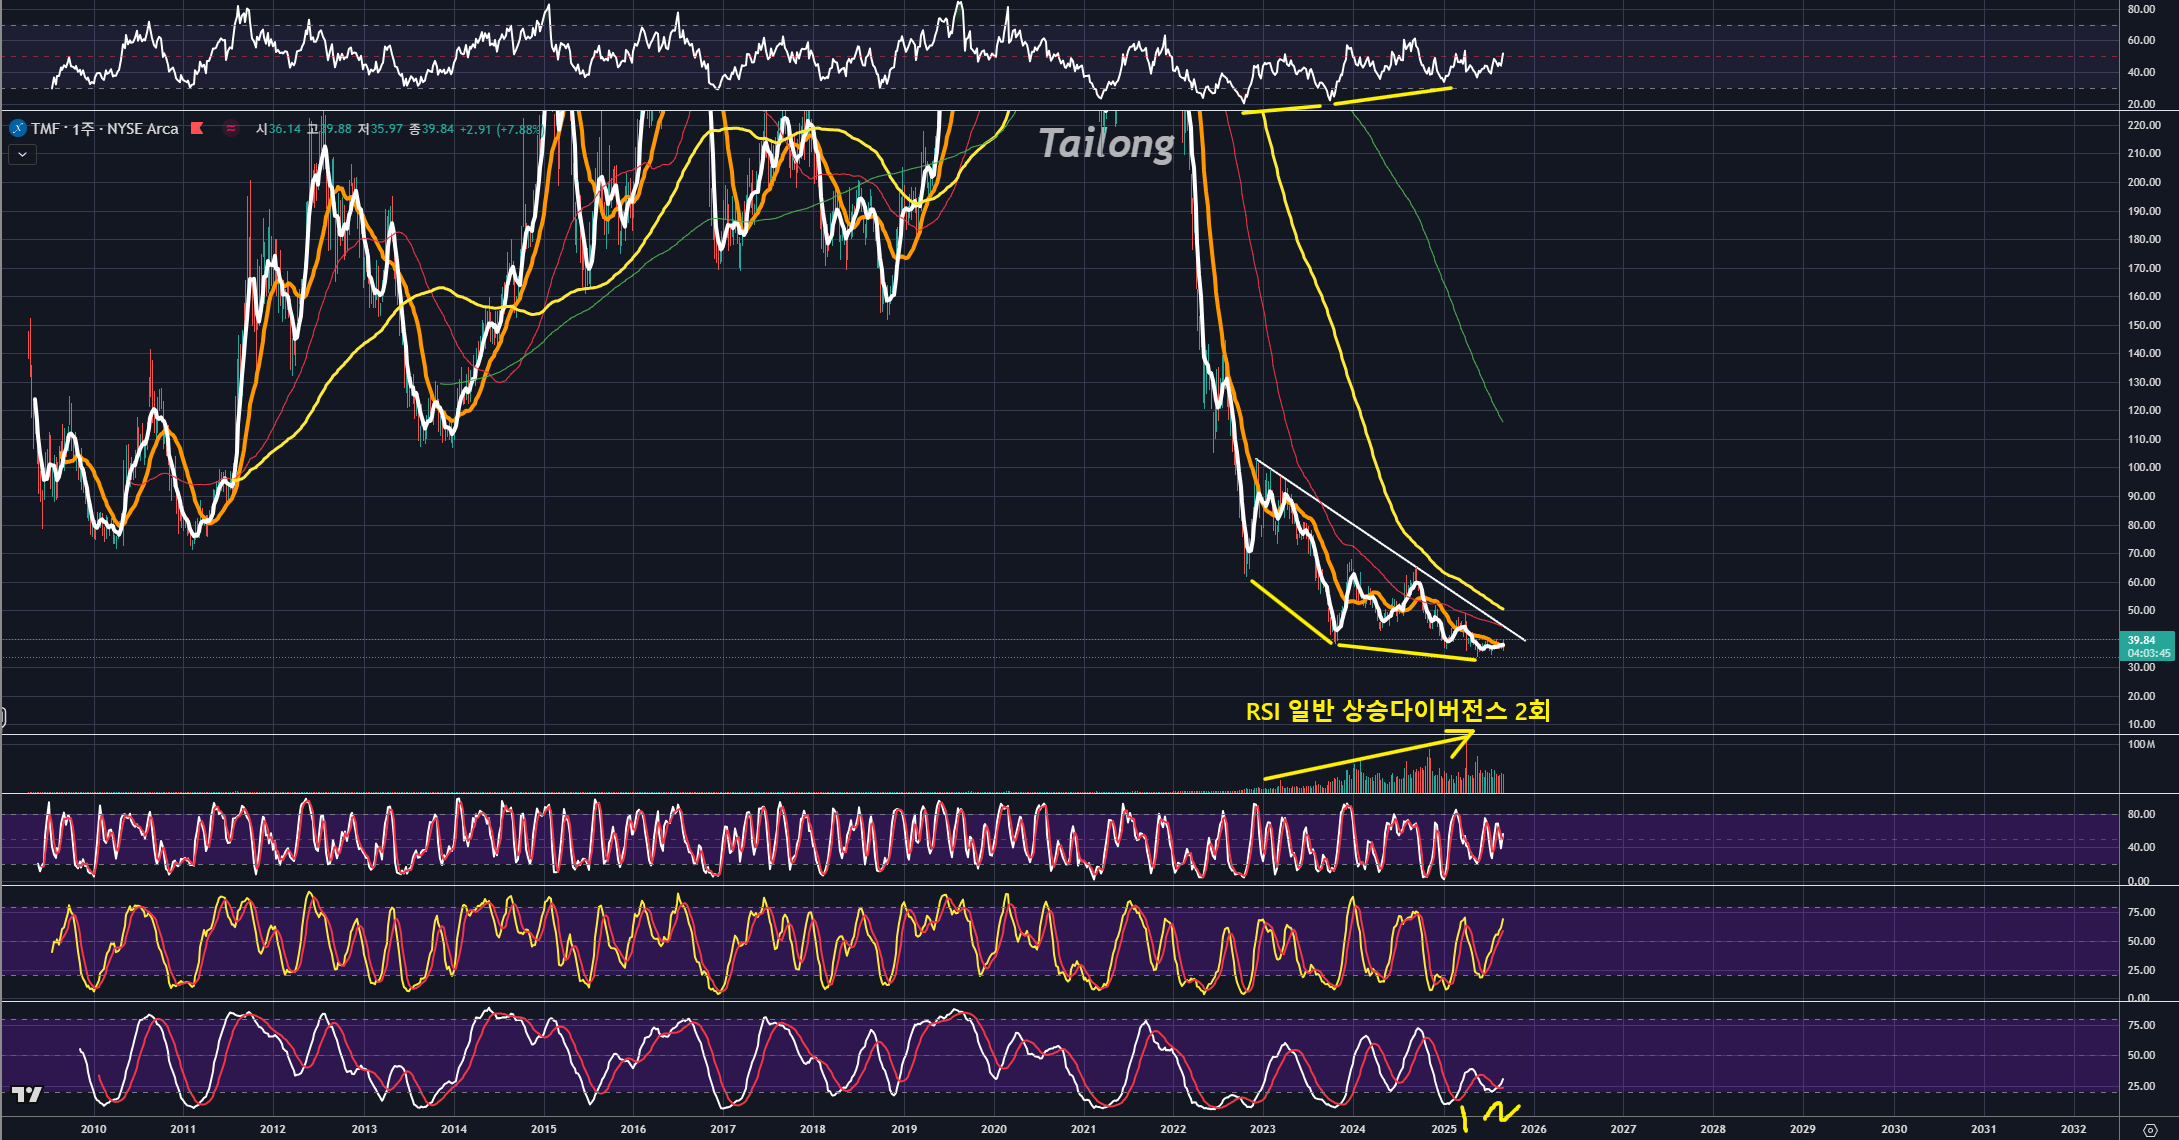
Task: Click the TMF symbol logo icon
Action: [x=17, y=129]
